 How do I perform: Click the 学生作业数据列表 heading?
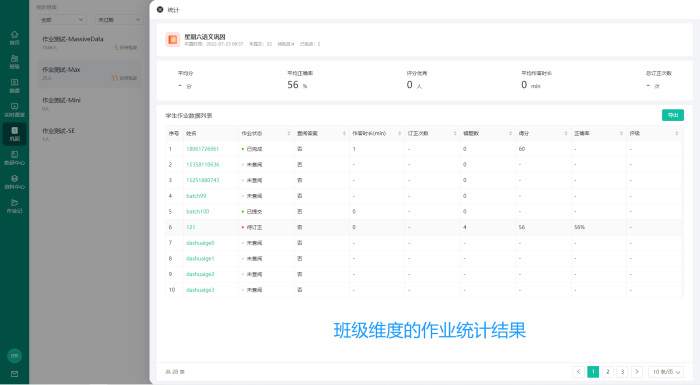coord(189,116)
